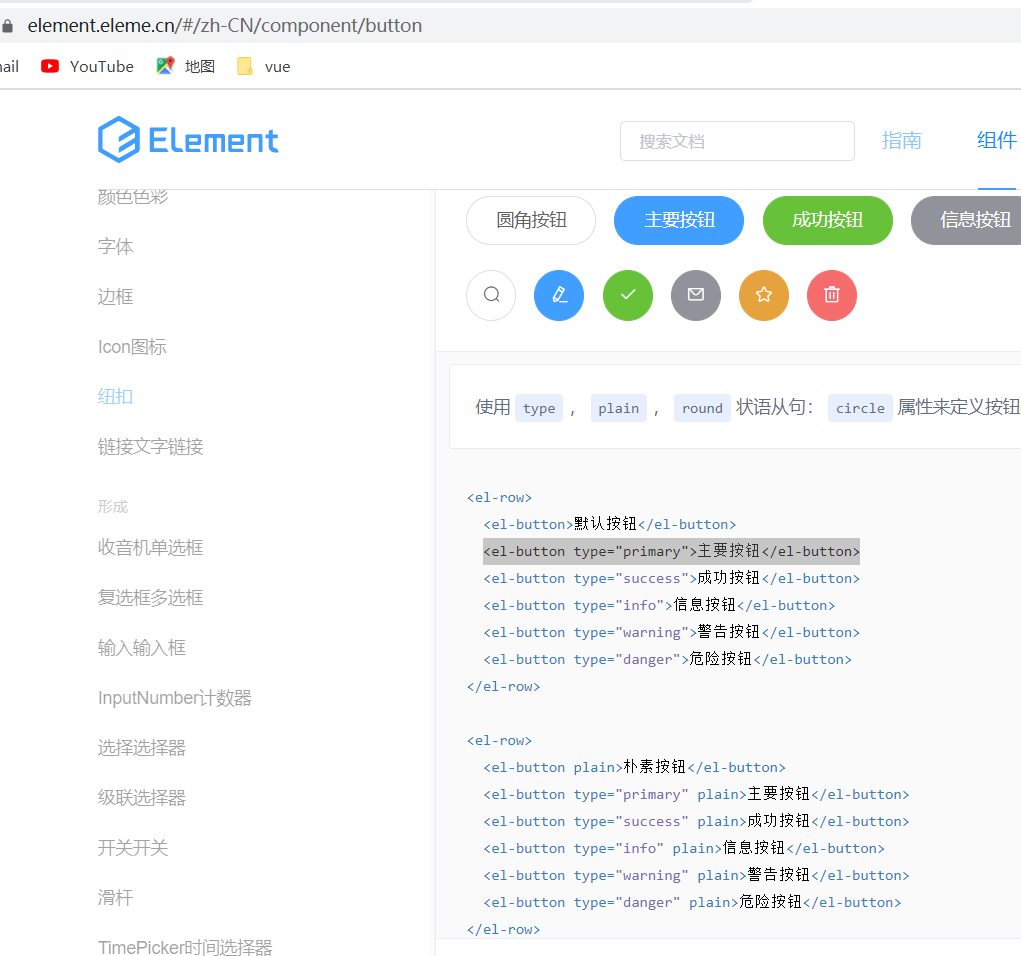Open the vue bookmark folder

click(x=264, y=66)
